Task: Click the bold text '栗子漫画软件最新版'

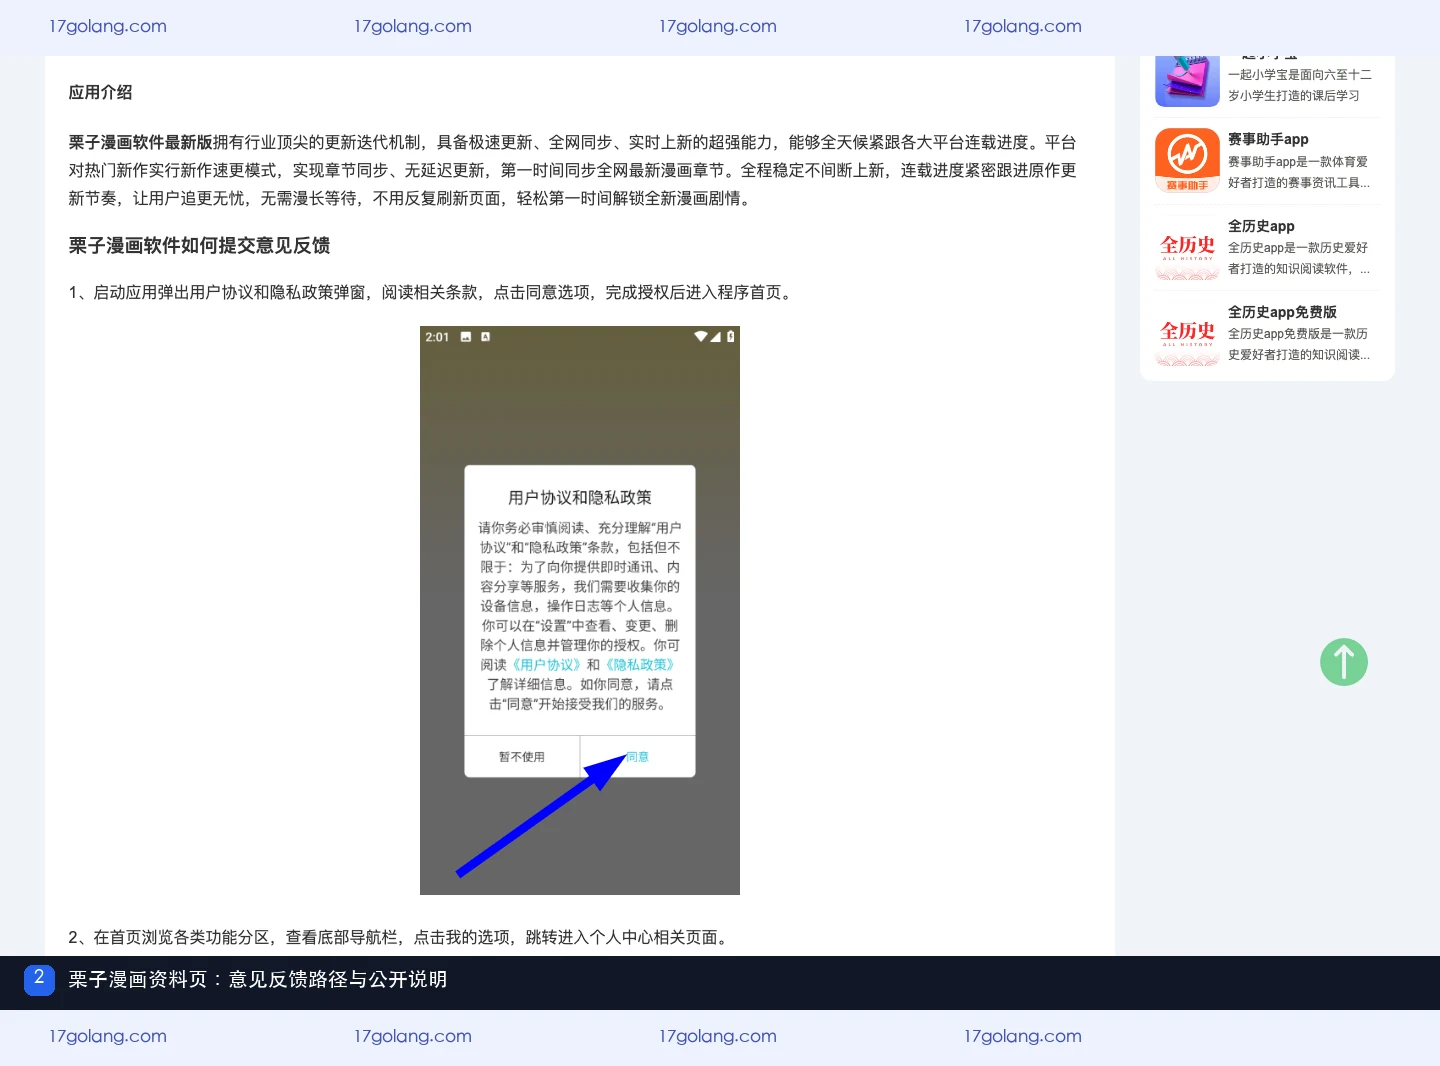Action: tap(140, 142)
